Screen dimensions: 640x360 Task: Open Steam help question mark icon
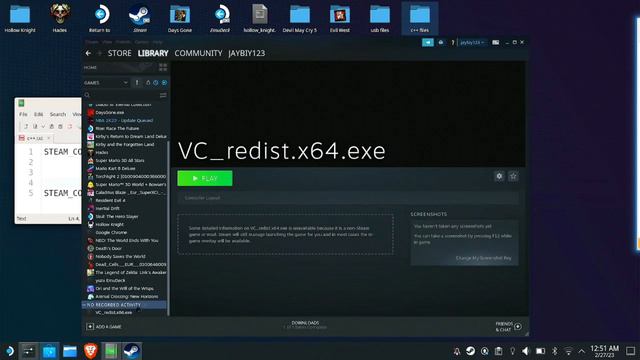point(453,42)
